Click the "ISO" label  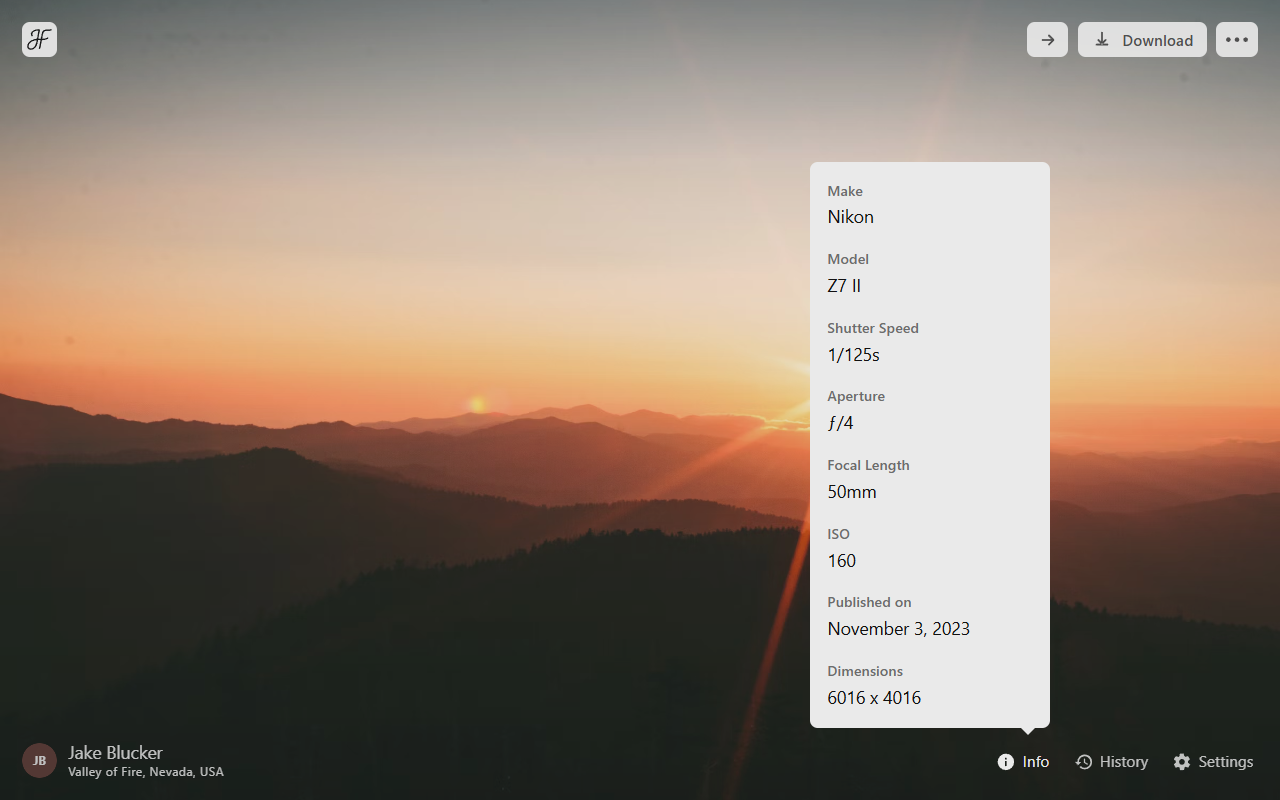[838, 534]
